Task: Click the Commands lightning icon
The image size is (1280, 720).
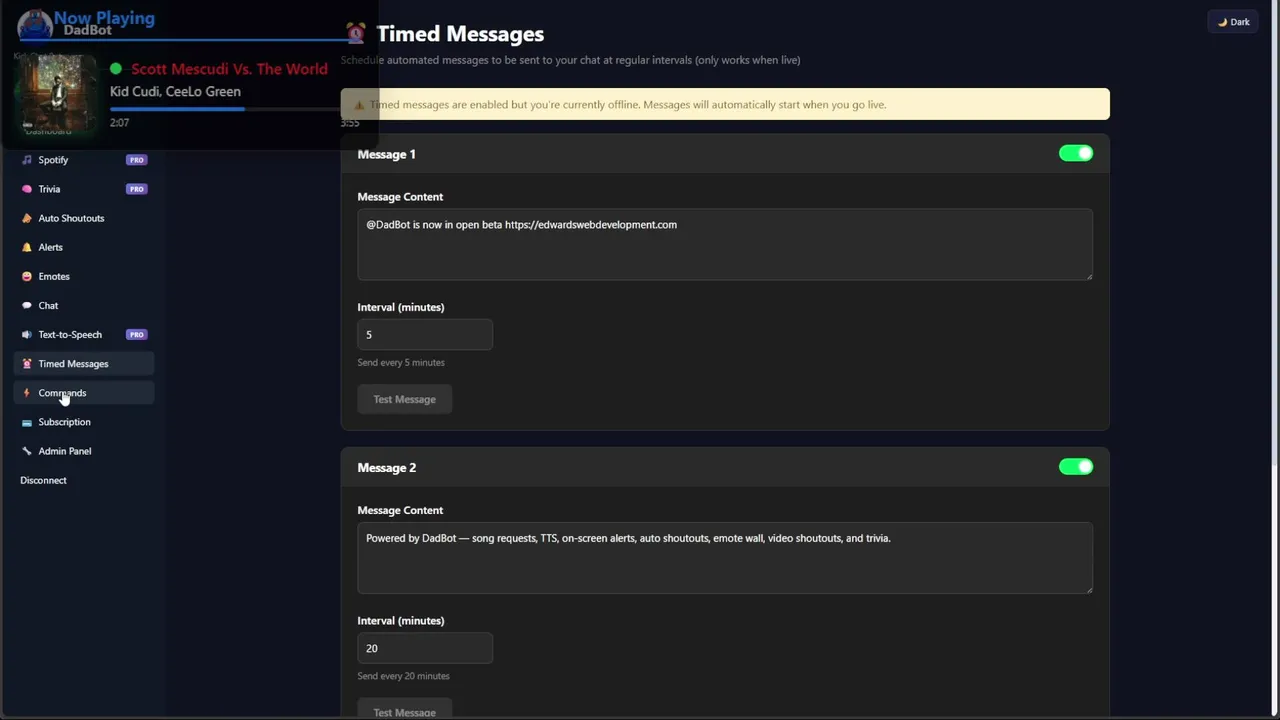Action: click(27, 393)
